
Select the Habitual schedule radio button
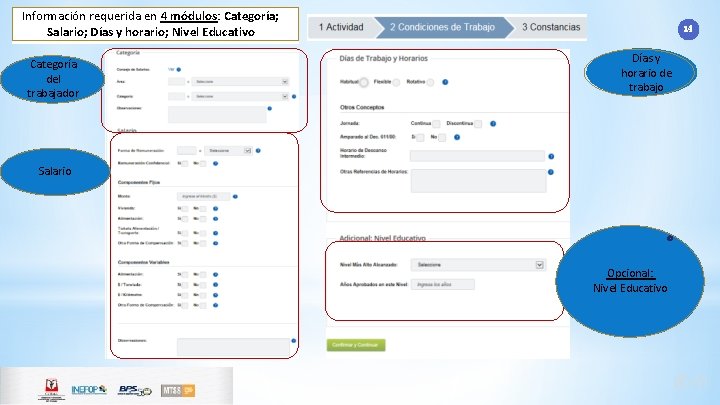[364, 82]
